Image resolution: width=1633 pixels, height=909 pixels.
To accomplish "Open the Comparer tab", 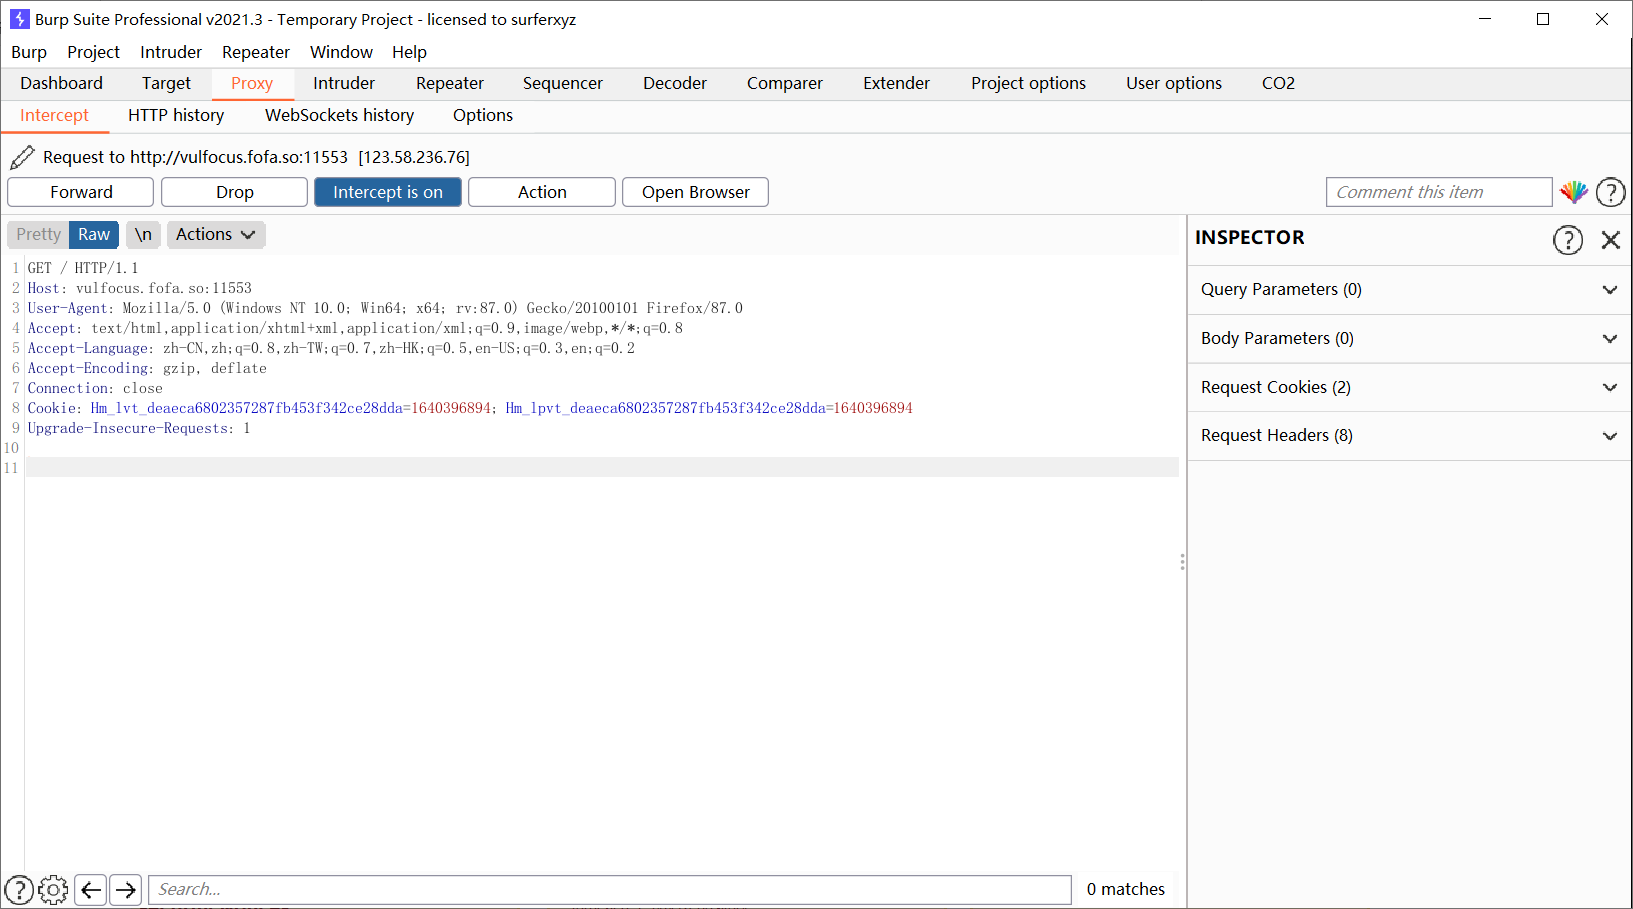I will click(785, 83).
